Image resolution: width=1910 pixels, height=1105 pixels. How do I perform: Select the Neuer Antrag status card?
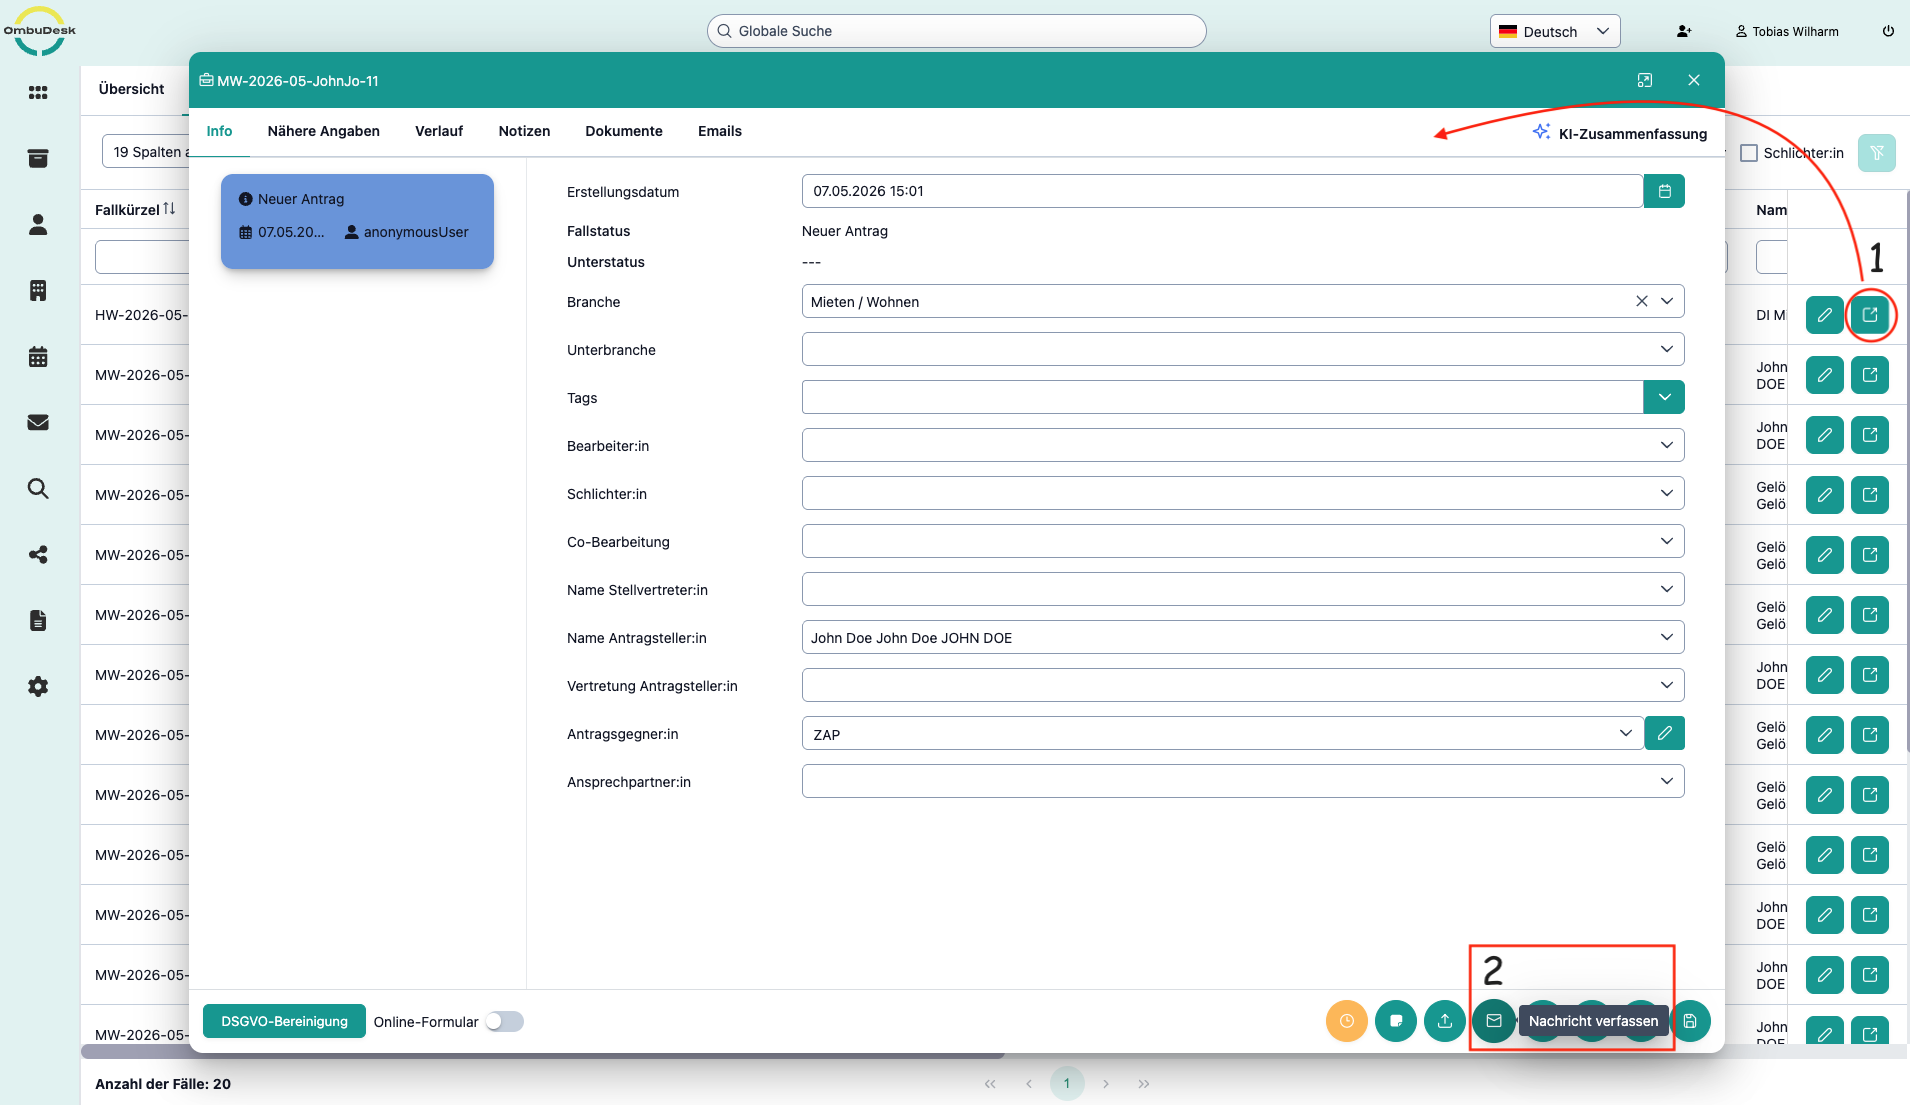357,221
